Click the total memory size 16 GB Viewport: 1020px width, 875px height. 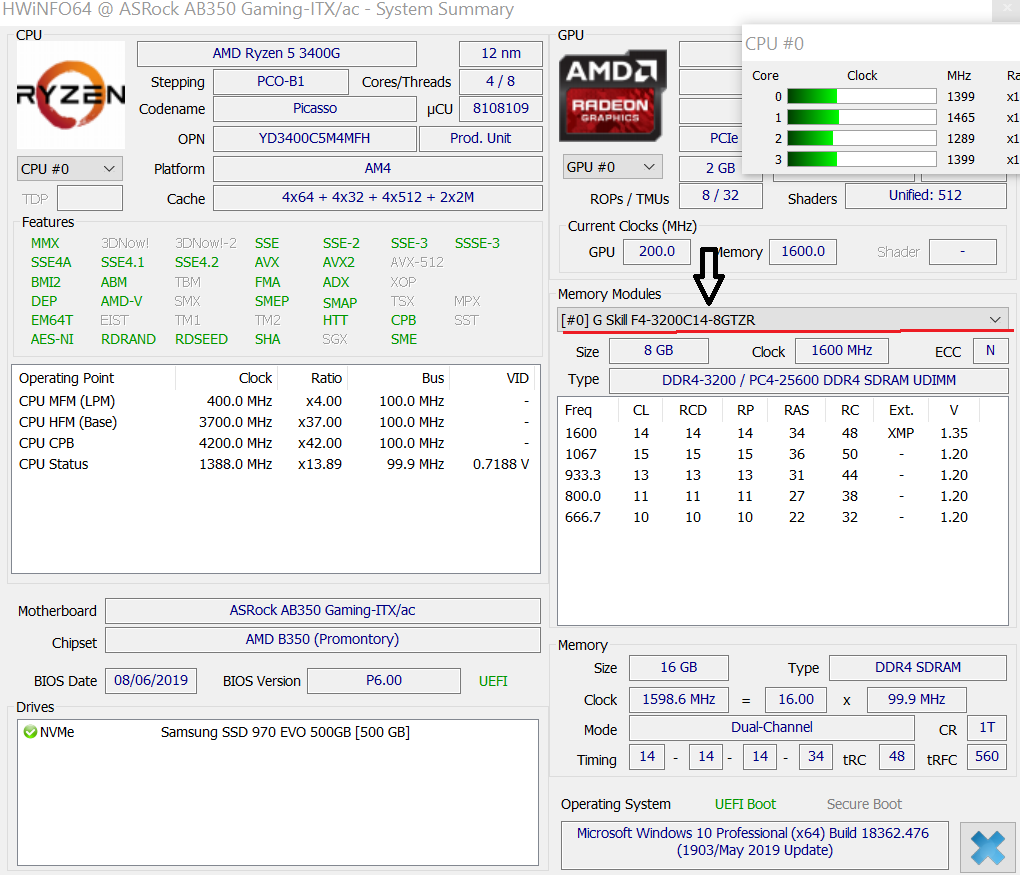(678, 667)
